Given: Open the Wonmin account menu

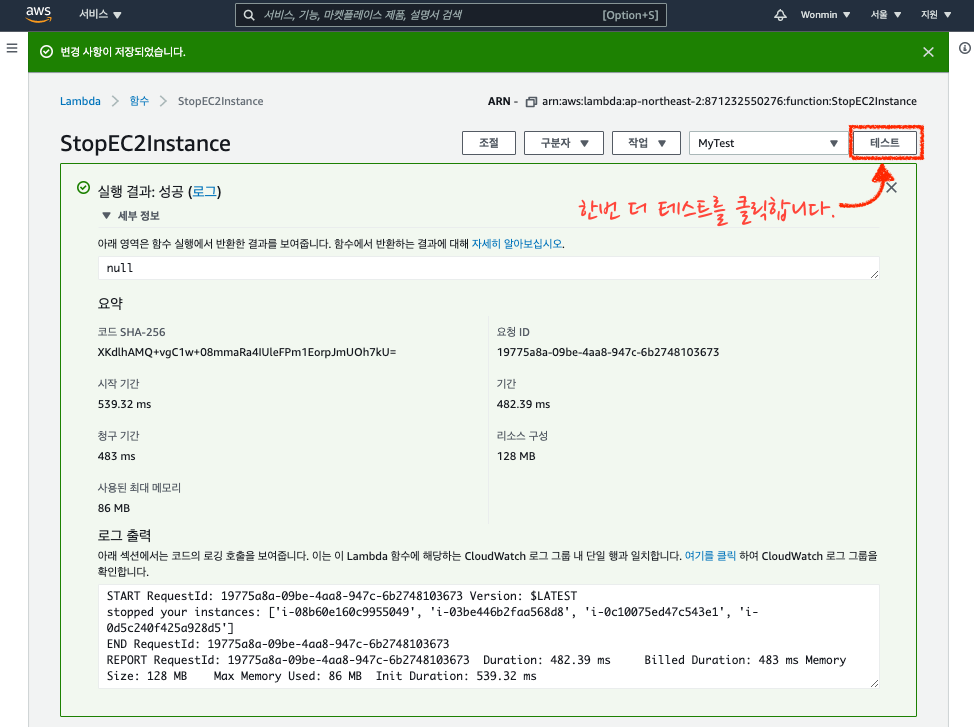Looking at the screenshot, I should (825, 15).
